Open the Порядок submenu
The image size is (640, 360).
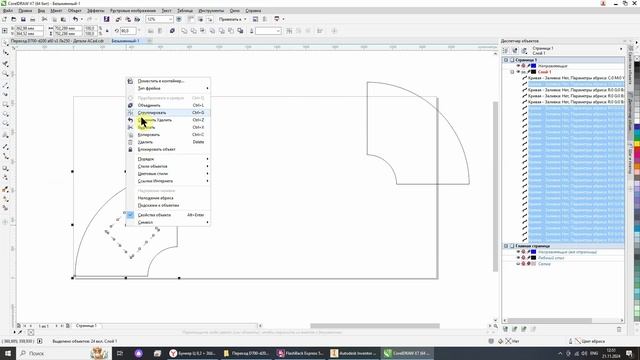pos(168,159)
